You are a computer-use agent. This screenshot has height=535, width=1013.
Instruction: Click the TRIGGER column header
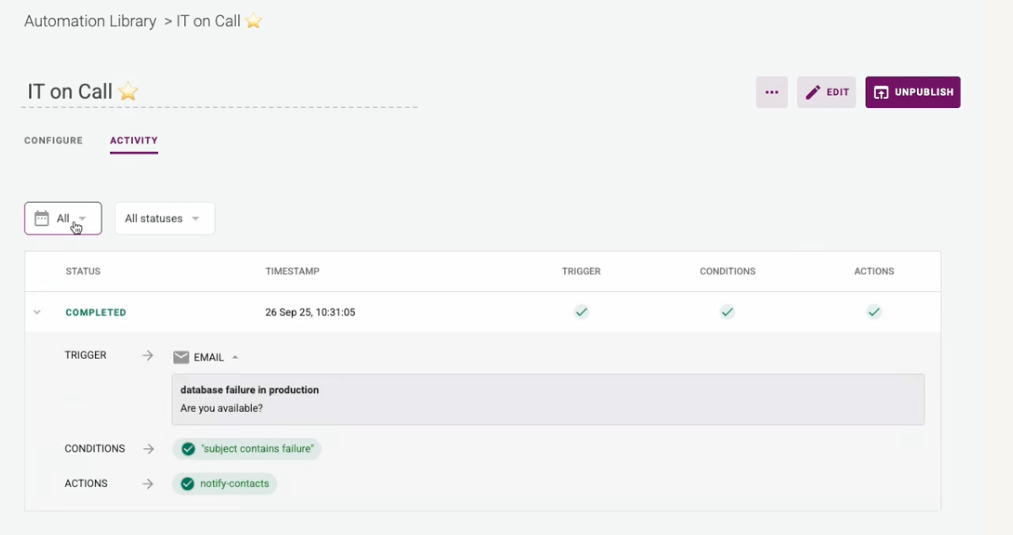tap(581, 271)
